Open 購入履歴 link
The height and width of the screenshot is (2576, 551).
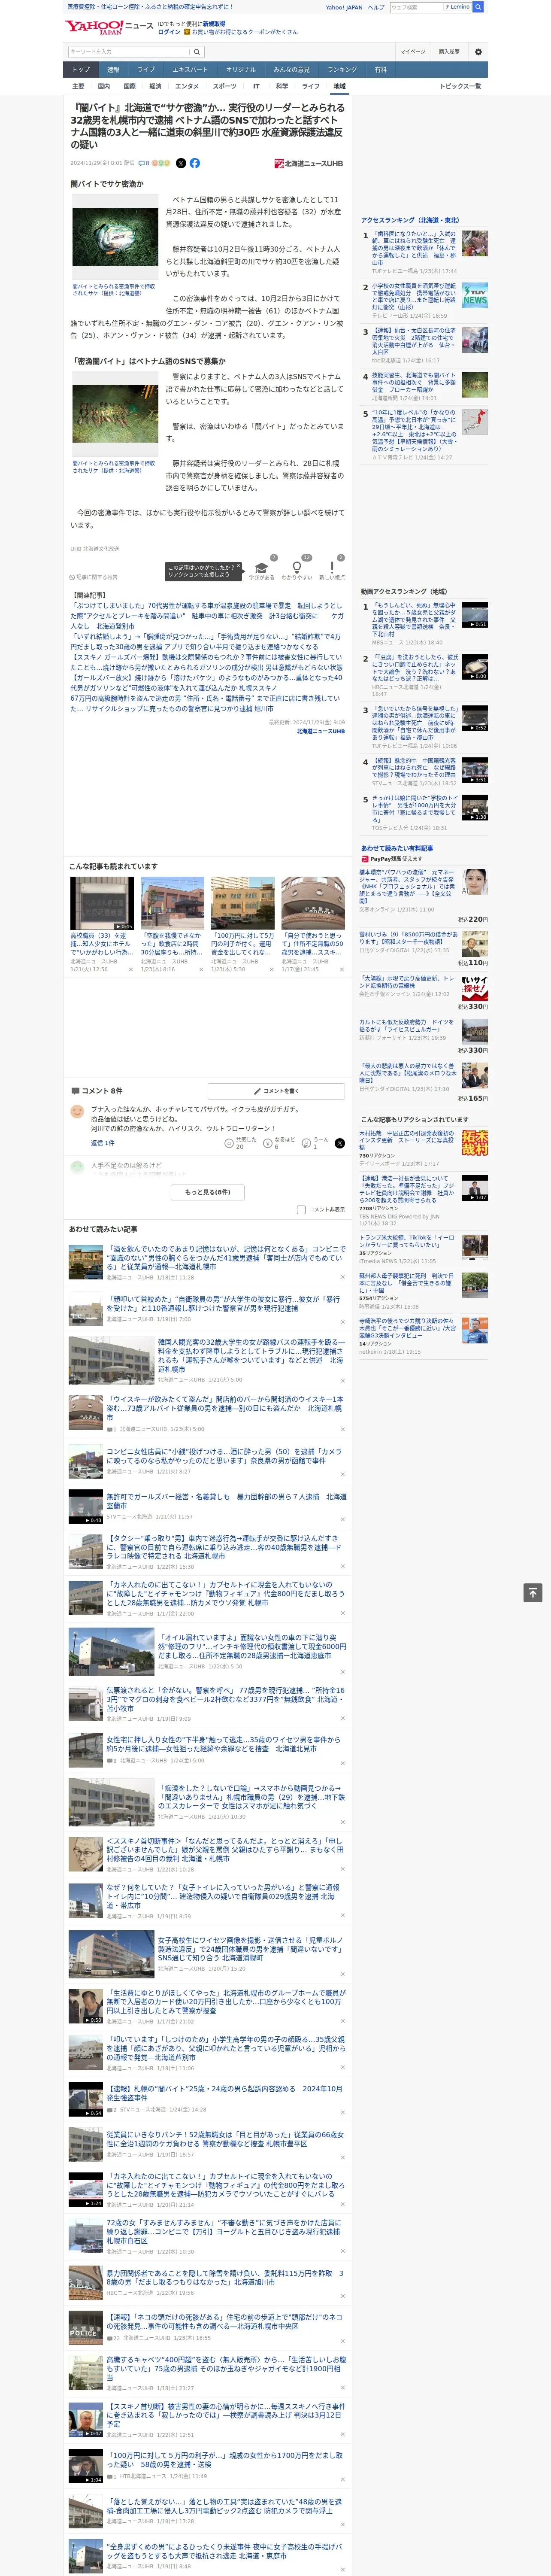[449, 52]
